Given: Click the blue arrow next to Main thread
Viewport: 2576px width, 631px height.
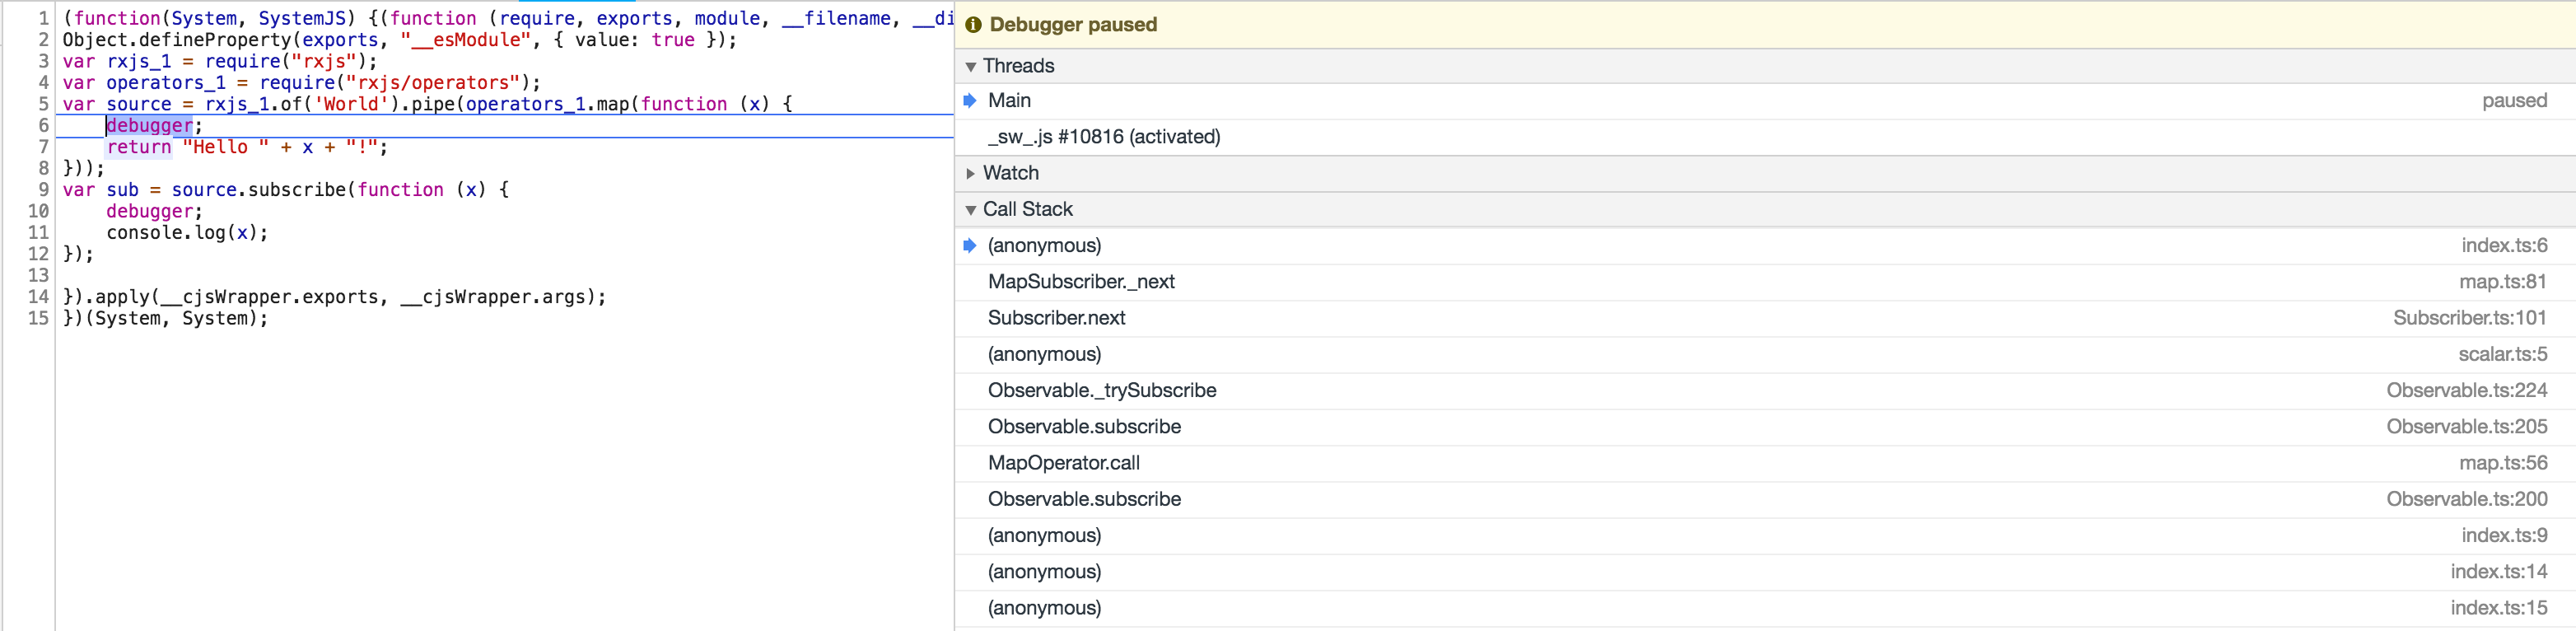Looking at the screenshot, I should 969,101.
